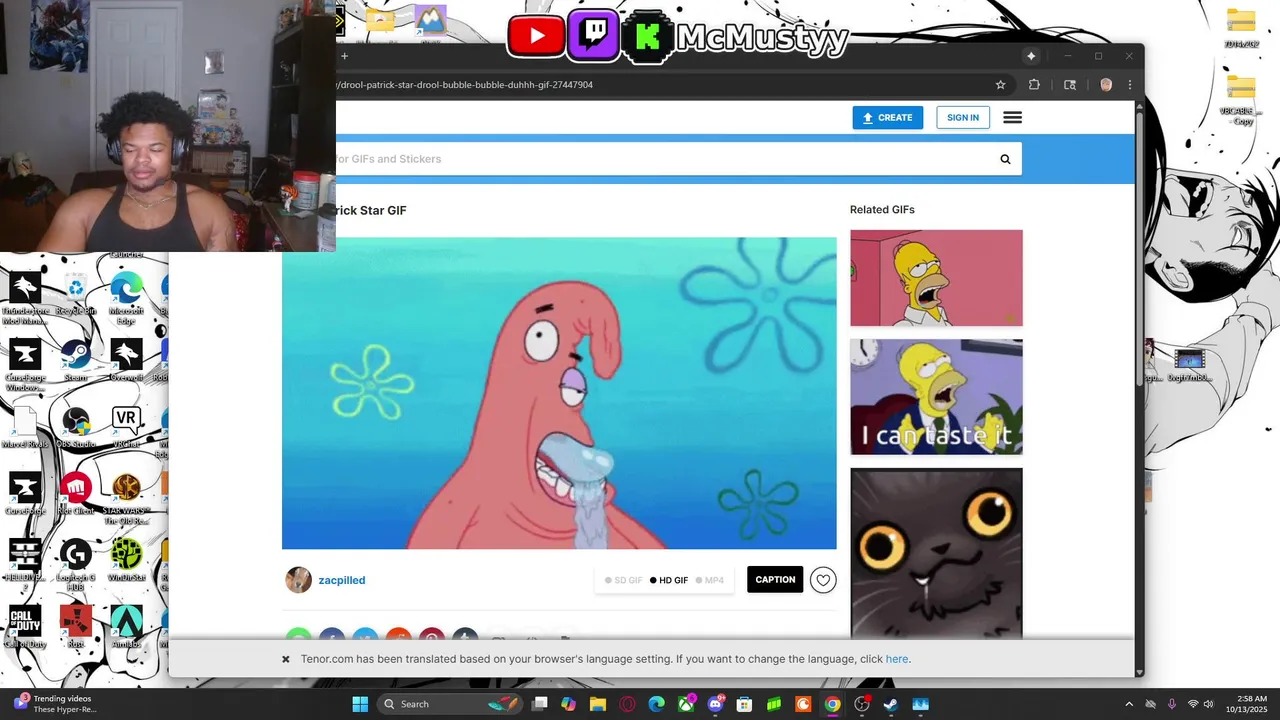The height and width of the screenshot is (720, 1280).
Task: Open Riot Client desktop shortcut
Action: (76, 494)
